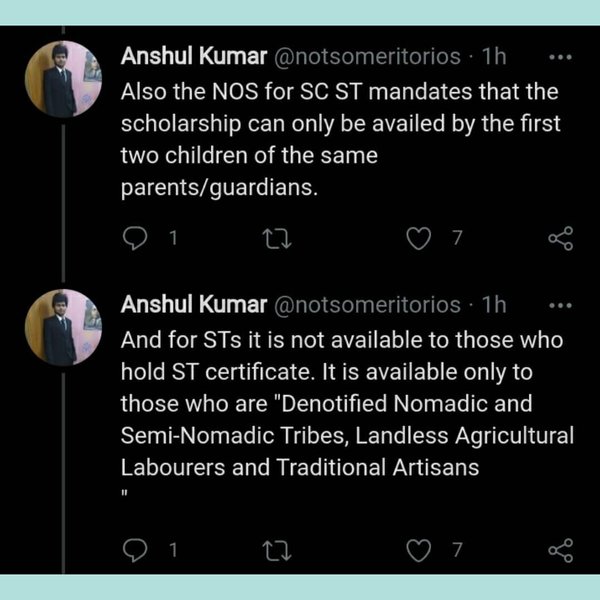Open Anshul Kumar profile from first tweet name
Viewport: 600px width, 600px height.
(x=193, y=56)
